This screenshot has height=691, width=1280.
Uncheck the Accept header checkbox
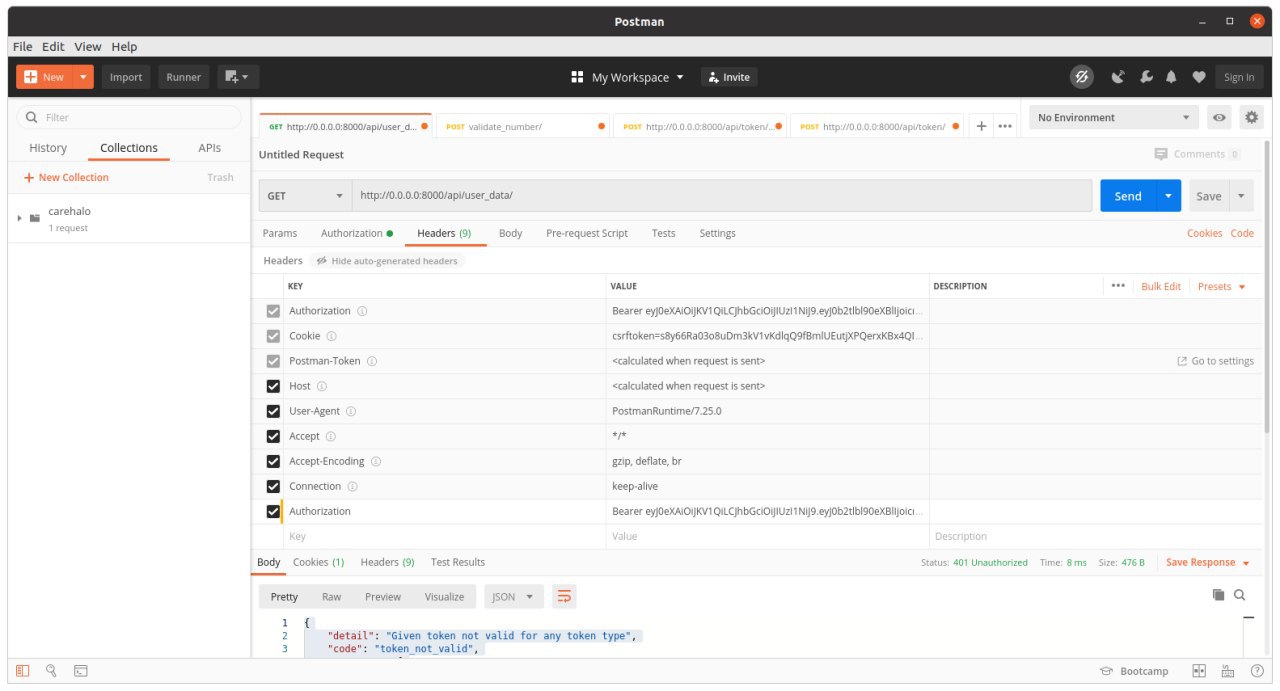(x=273, y=436)
